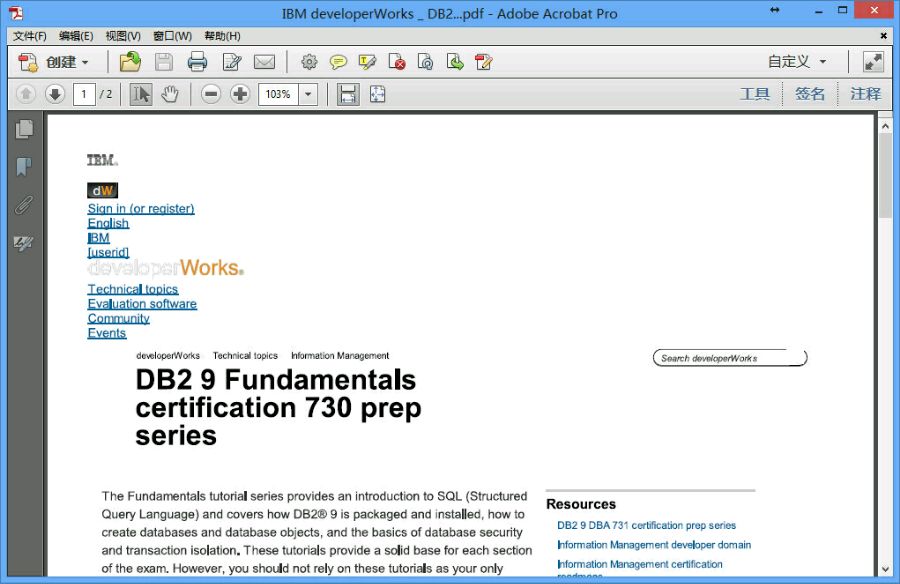Click the Acrobat title bar app icon

[x=16, y=13]
